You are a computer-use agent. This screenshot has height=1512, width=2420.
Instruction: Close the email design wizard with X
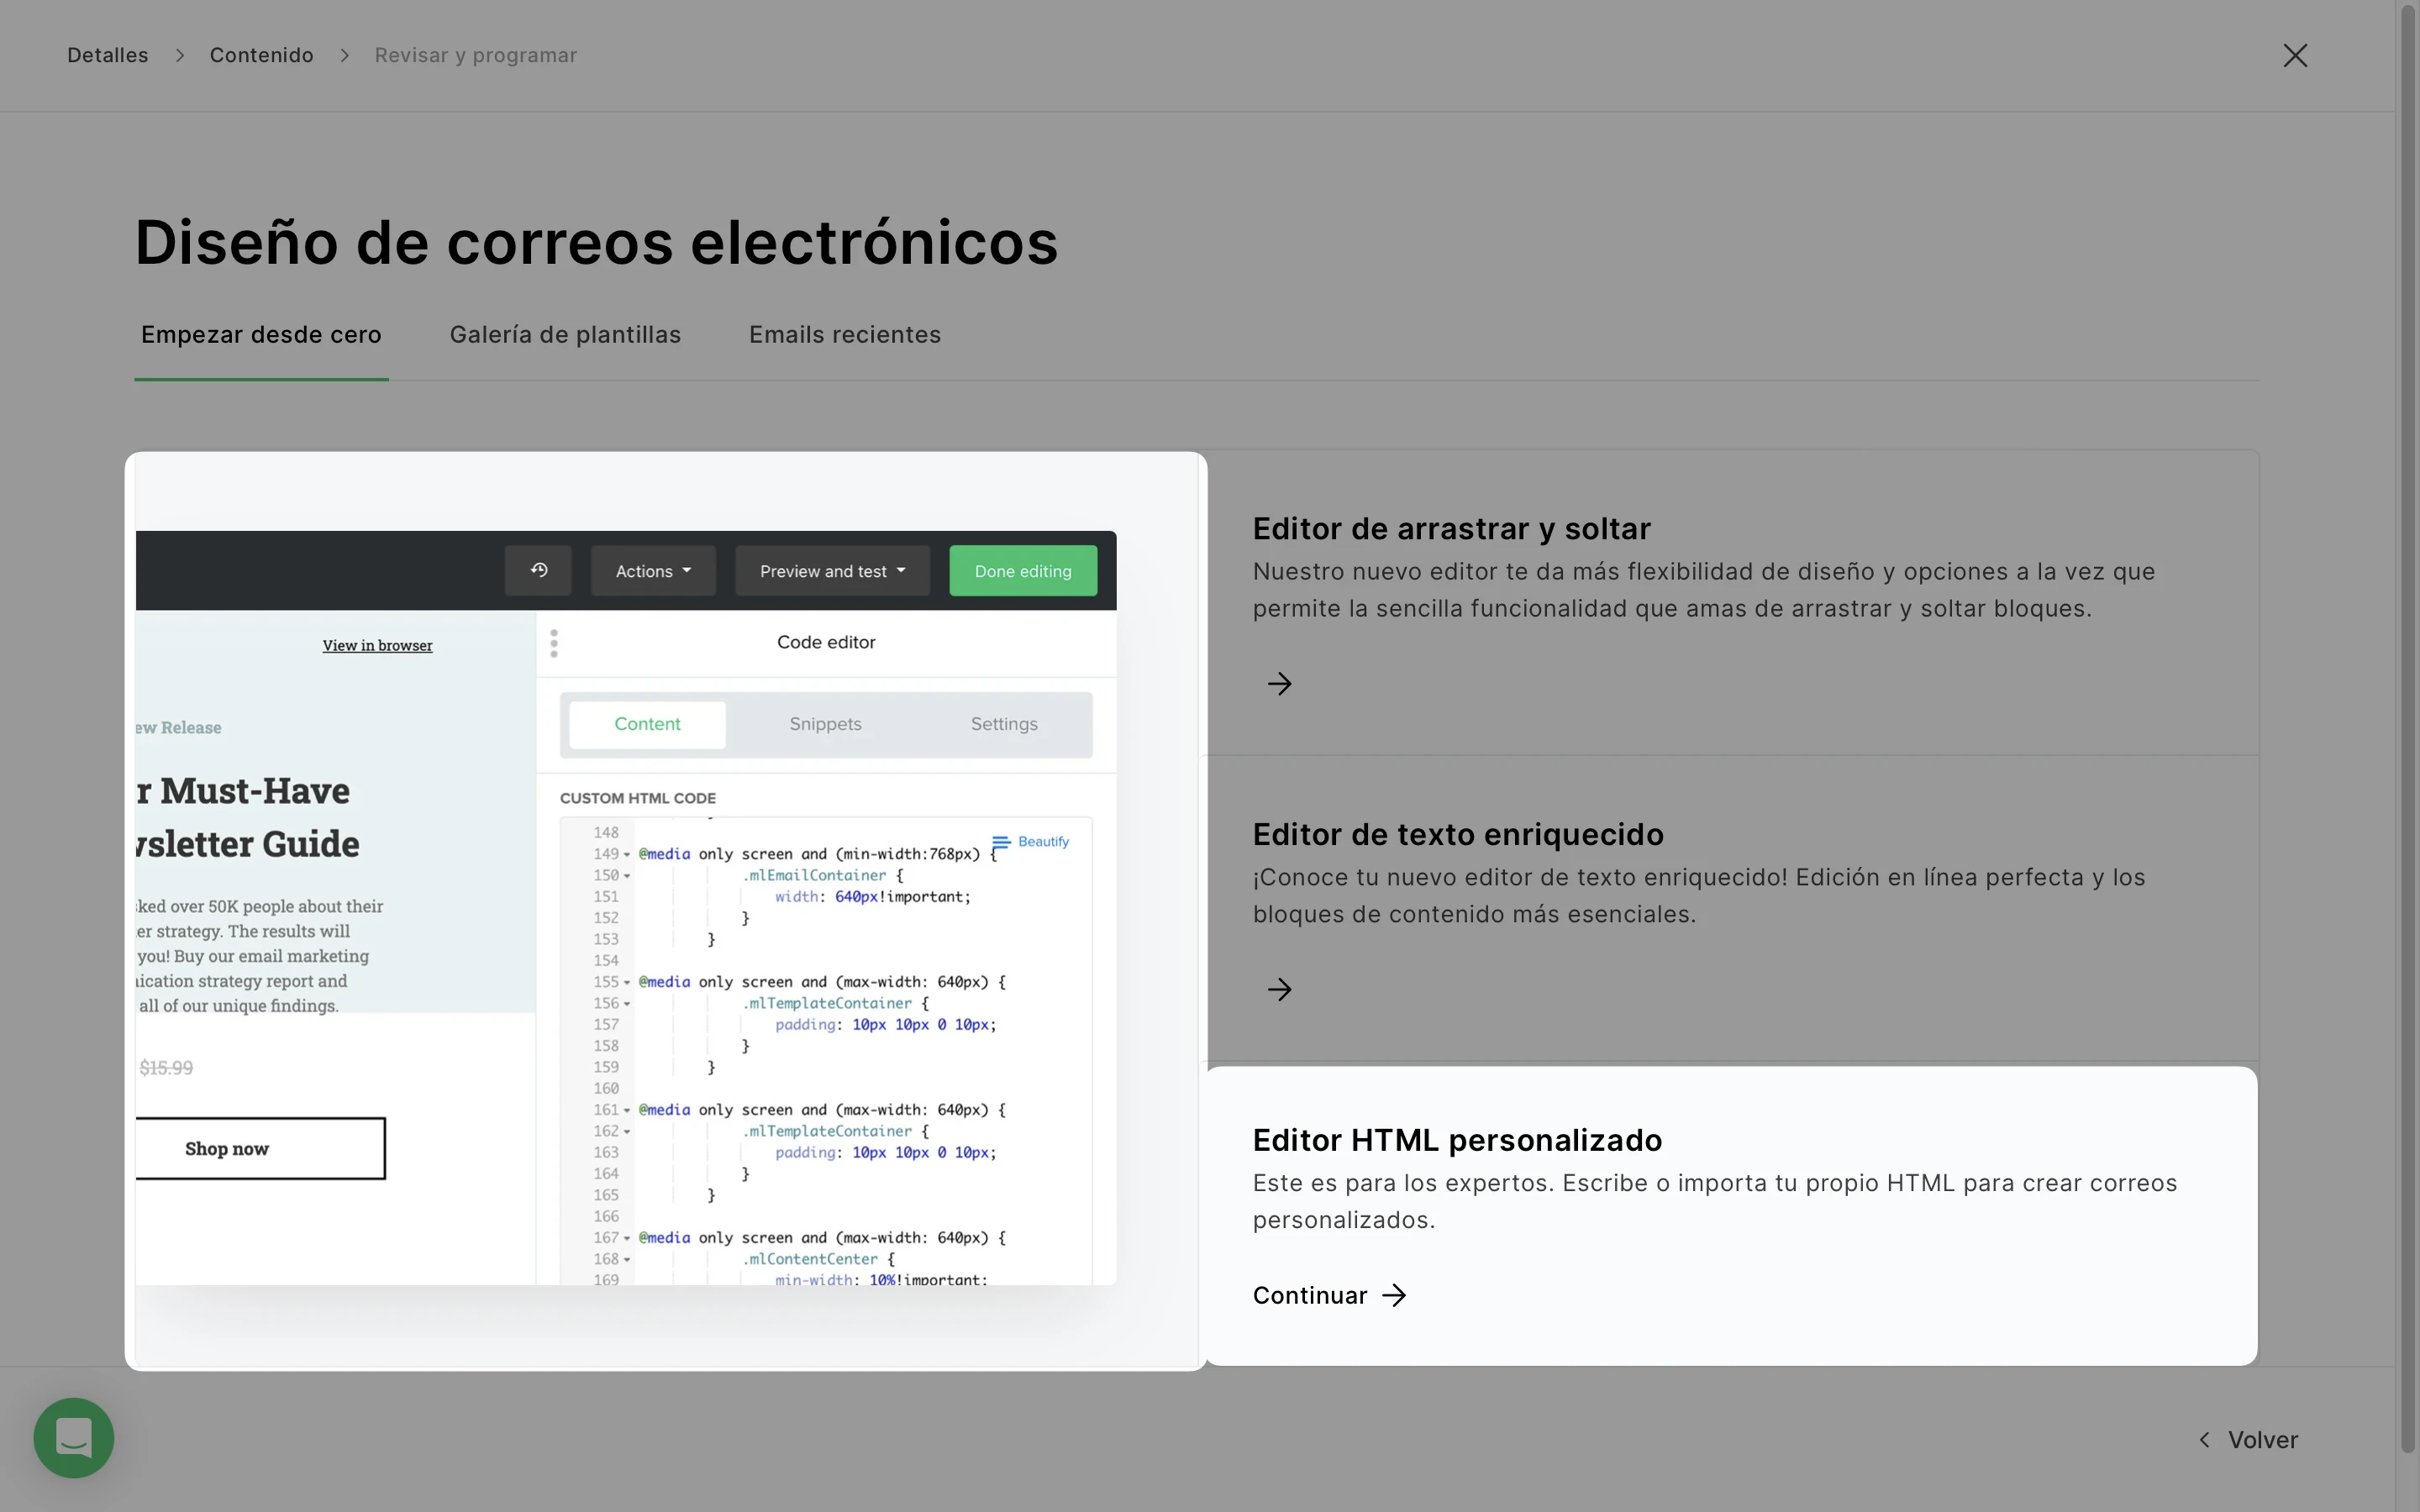tap(2295, 55)
